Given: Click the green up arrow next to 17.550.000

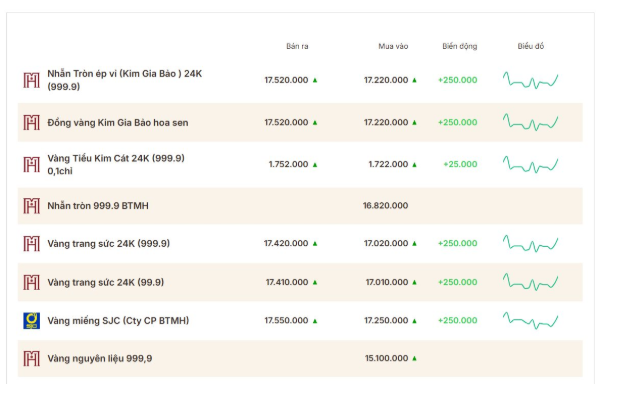Looking at the screenshot, I should point(315,321).
